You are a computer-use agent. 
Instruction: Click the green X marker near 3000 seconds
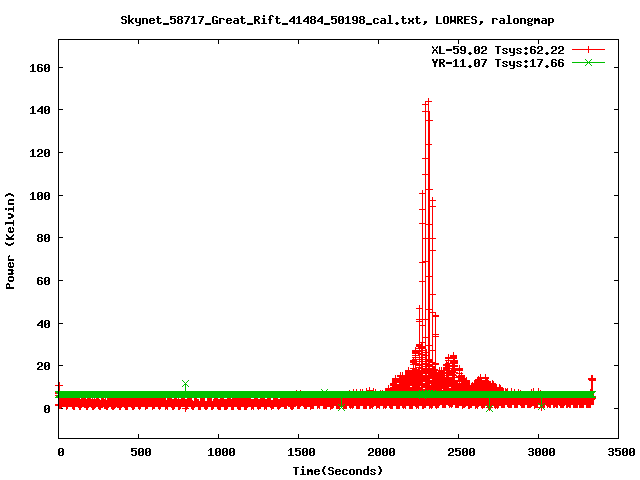click(x=541, y=406)
